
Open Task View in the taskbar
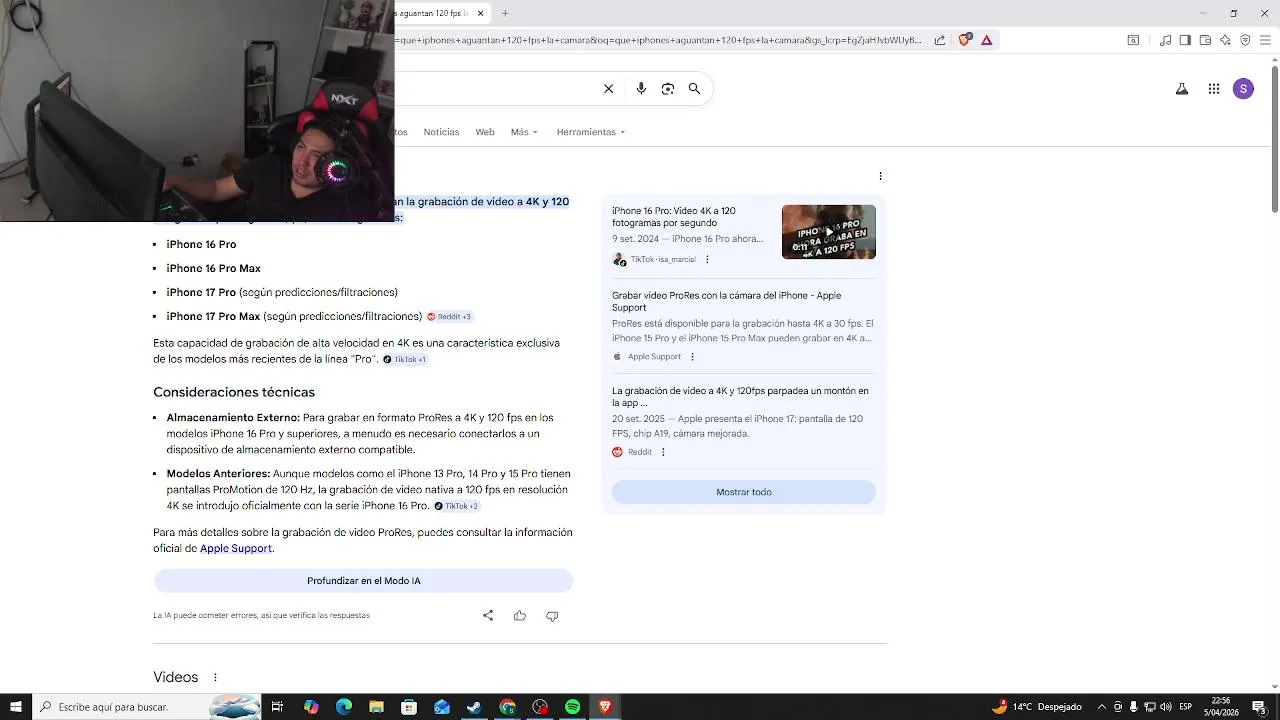click(277, 707)
